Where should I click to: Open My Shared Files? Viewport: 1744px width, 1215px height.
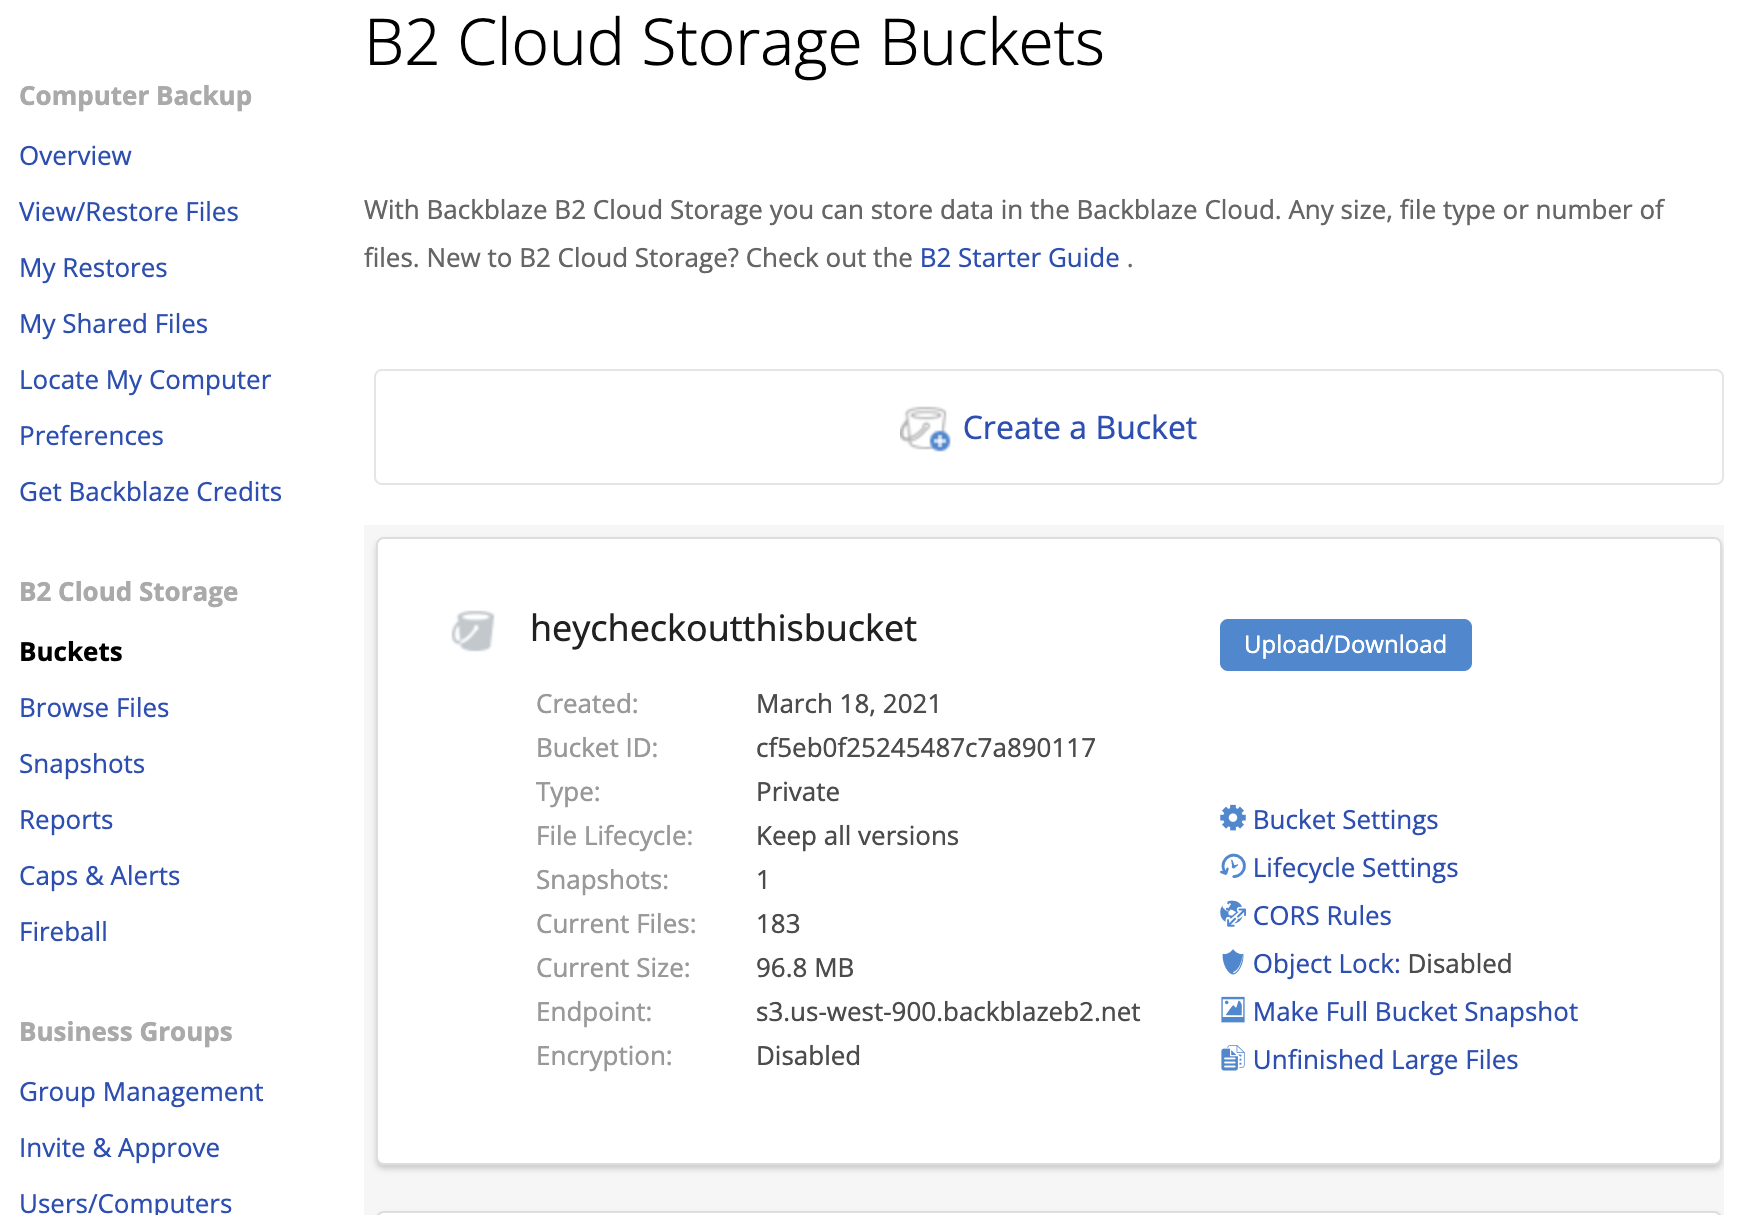click(113, 324)
